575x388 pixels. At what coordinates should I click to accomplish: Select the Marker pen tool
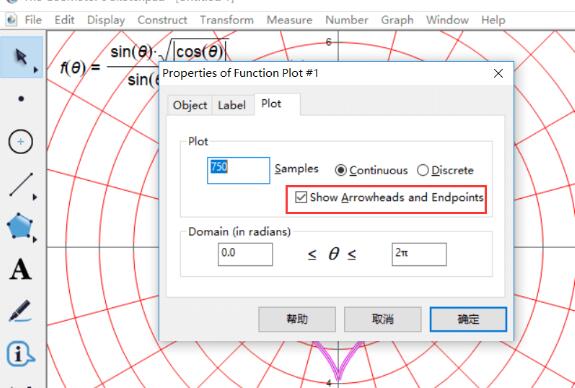click(x=20, y=311)
